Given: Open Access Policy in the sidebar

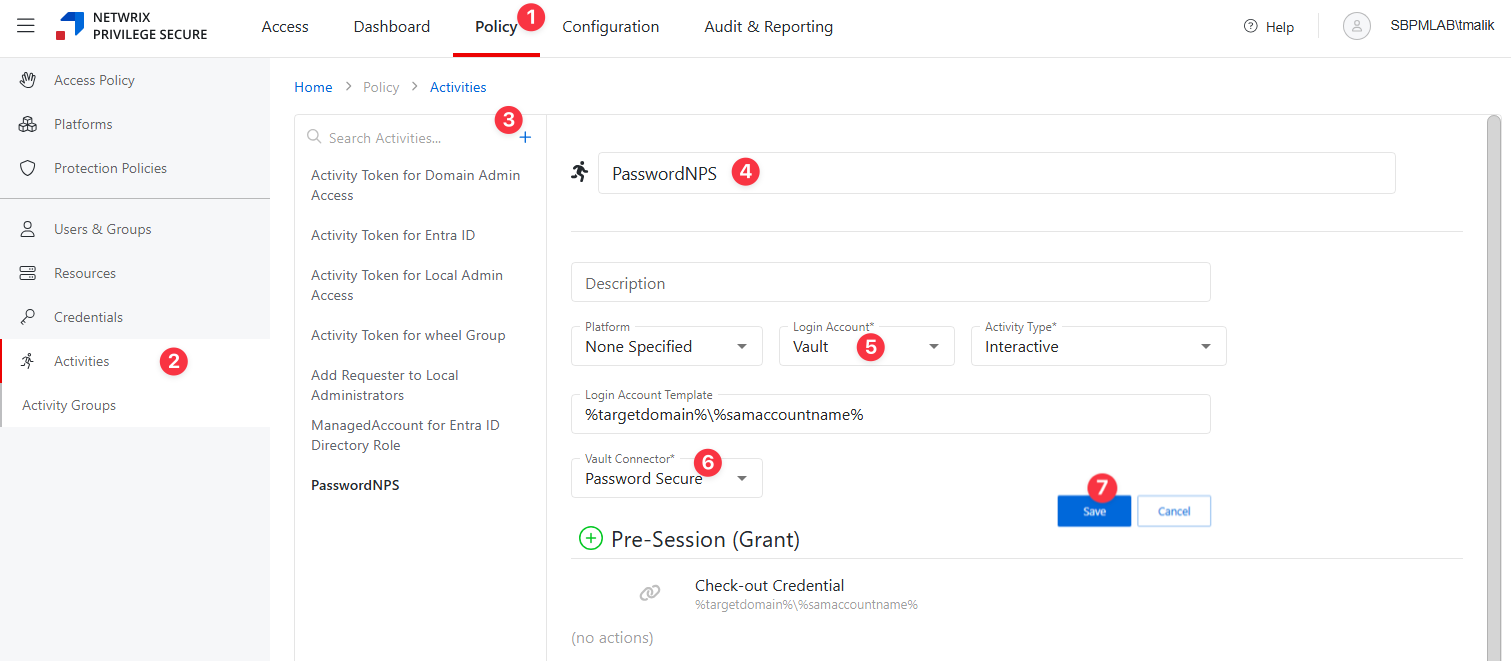Looking at the screenshot, I should point(94,80).
